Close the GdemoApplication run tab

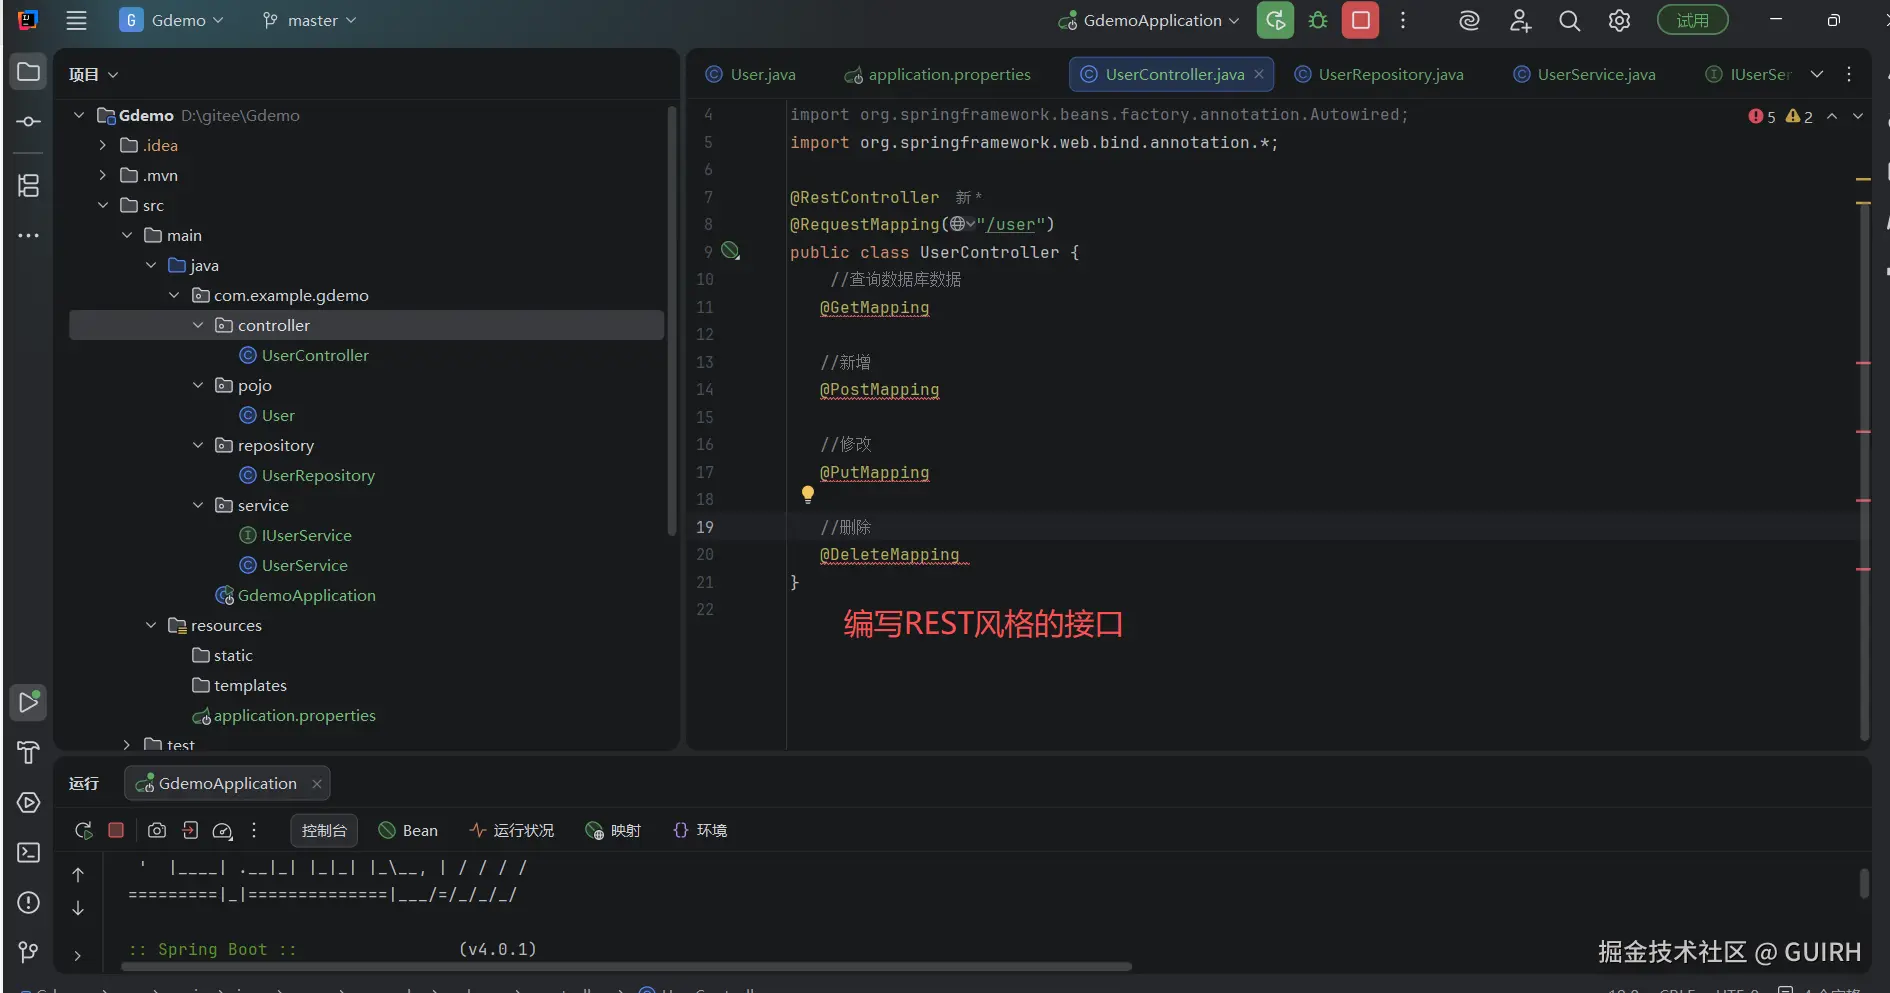(317, 783)
